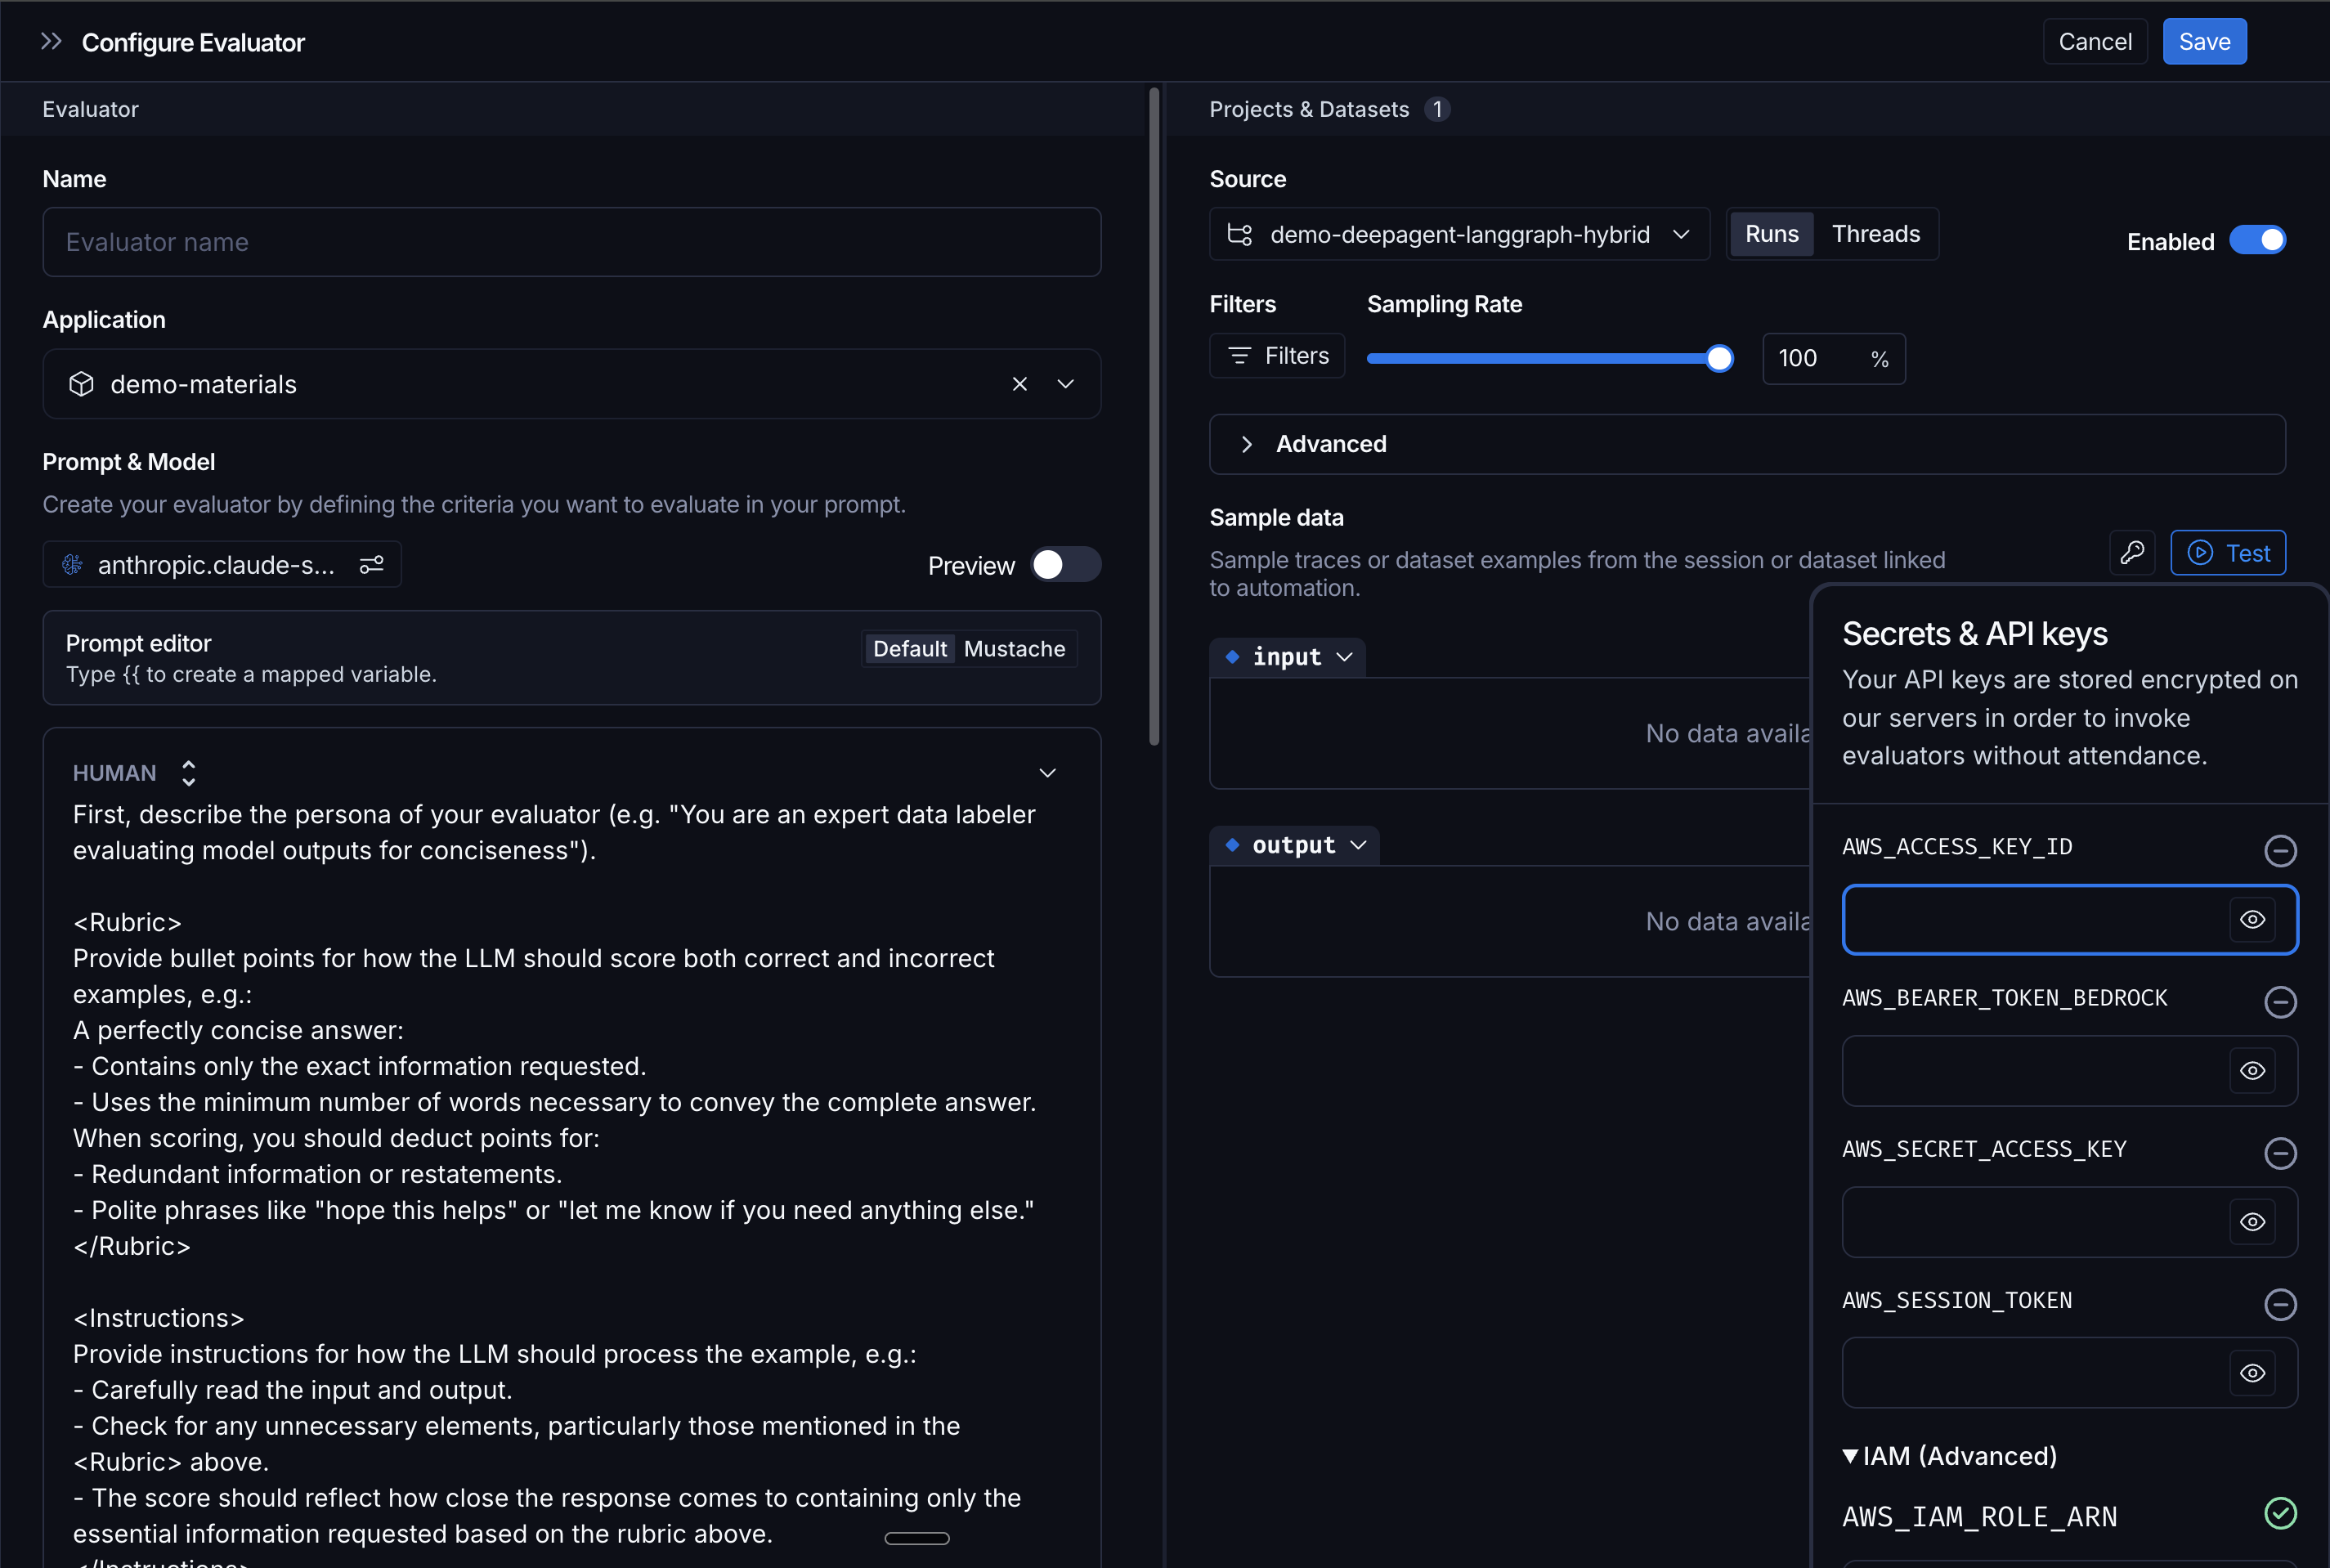Run the evaluator Test button
Screen dimensions: 2330x1568
(x=2228, y=552)
